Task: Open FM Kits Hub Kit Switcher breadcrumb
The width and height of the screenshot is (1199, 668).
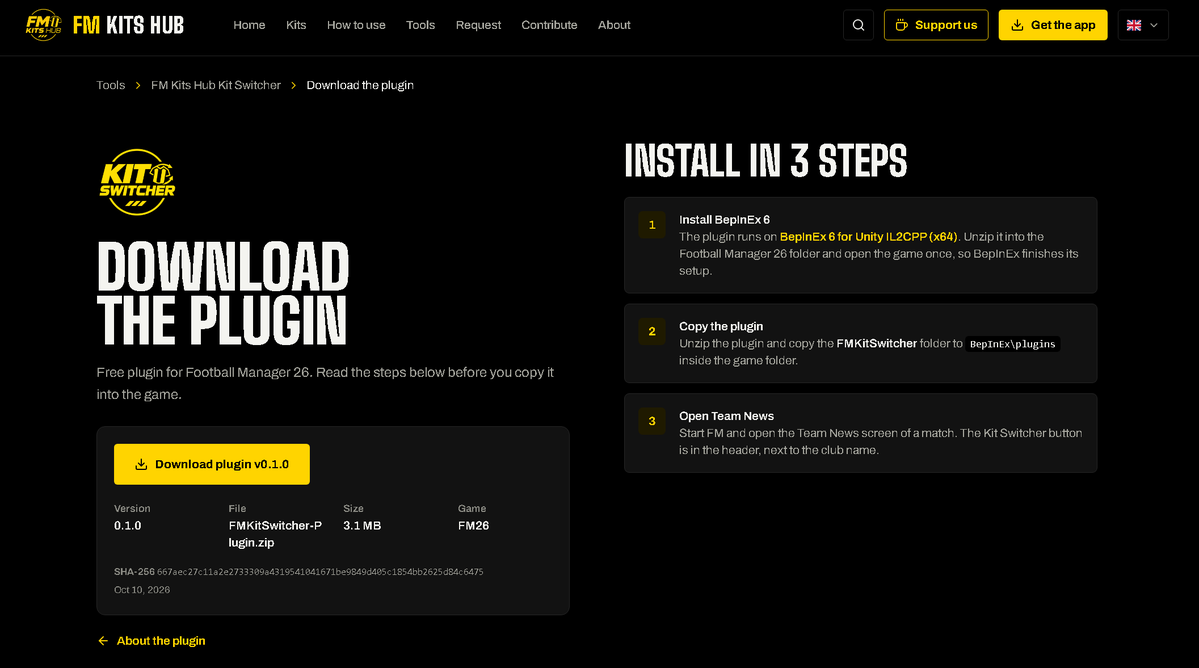Action: 216,85
